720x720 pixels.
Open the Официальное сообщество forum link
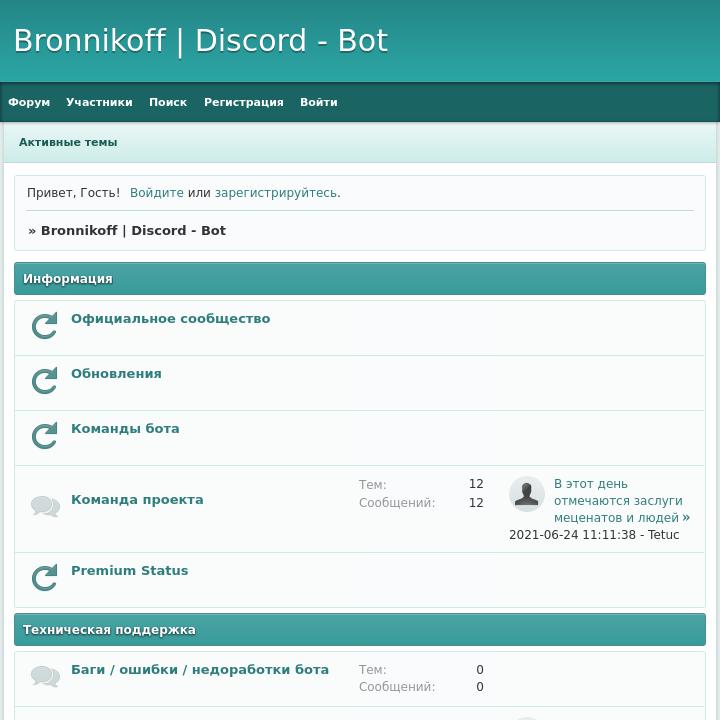click(x=170, y=319)
